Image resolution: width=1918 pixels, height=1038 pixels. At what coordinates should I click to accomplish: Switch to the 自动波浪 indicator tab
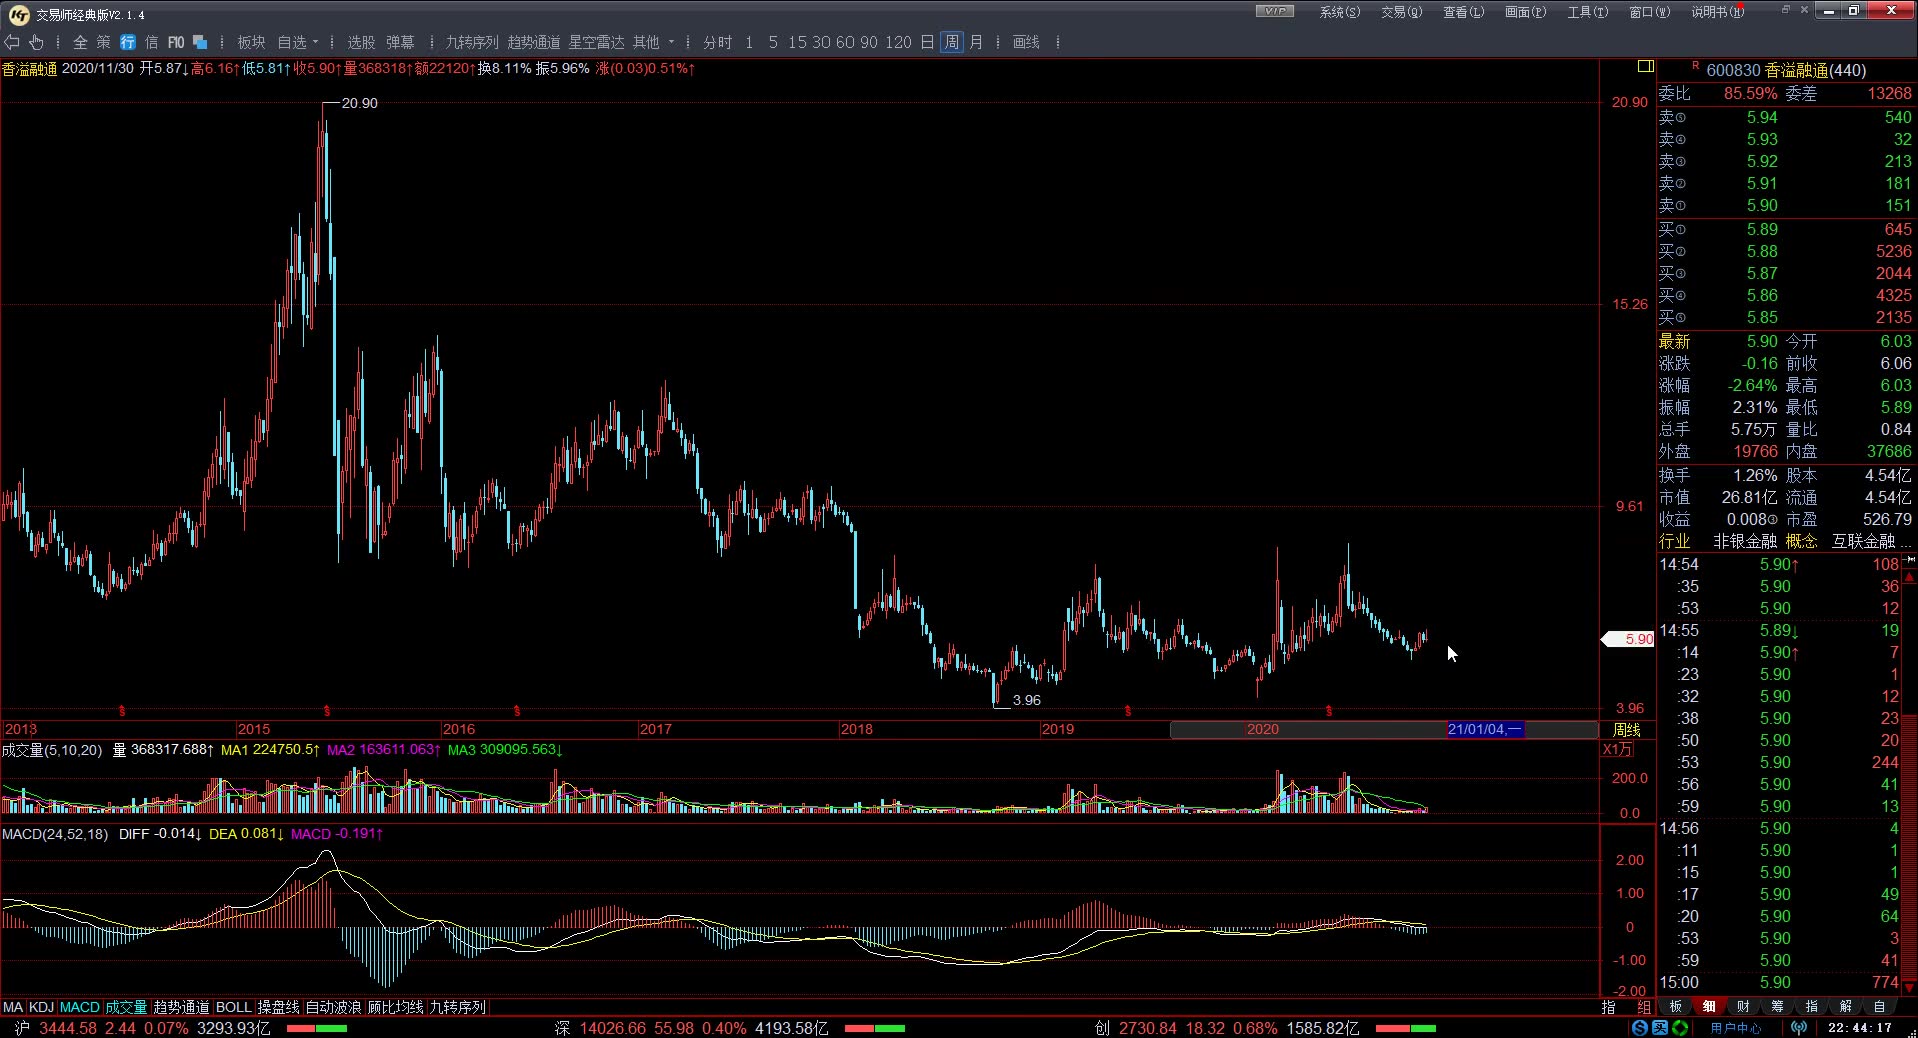[333, 1007]
